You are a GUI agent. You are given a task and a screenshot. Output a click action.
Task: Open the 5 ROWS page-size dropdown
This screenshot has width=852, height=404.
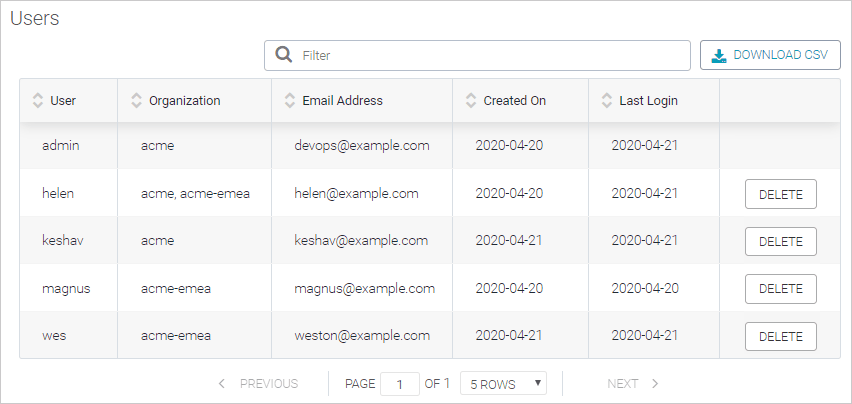click(508, 383)
